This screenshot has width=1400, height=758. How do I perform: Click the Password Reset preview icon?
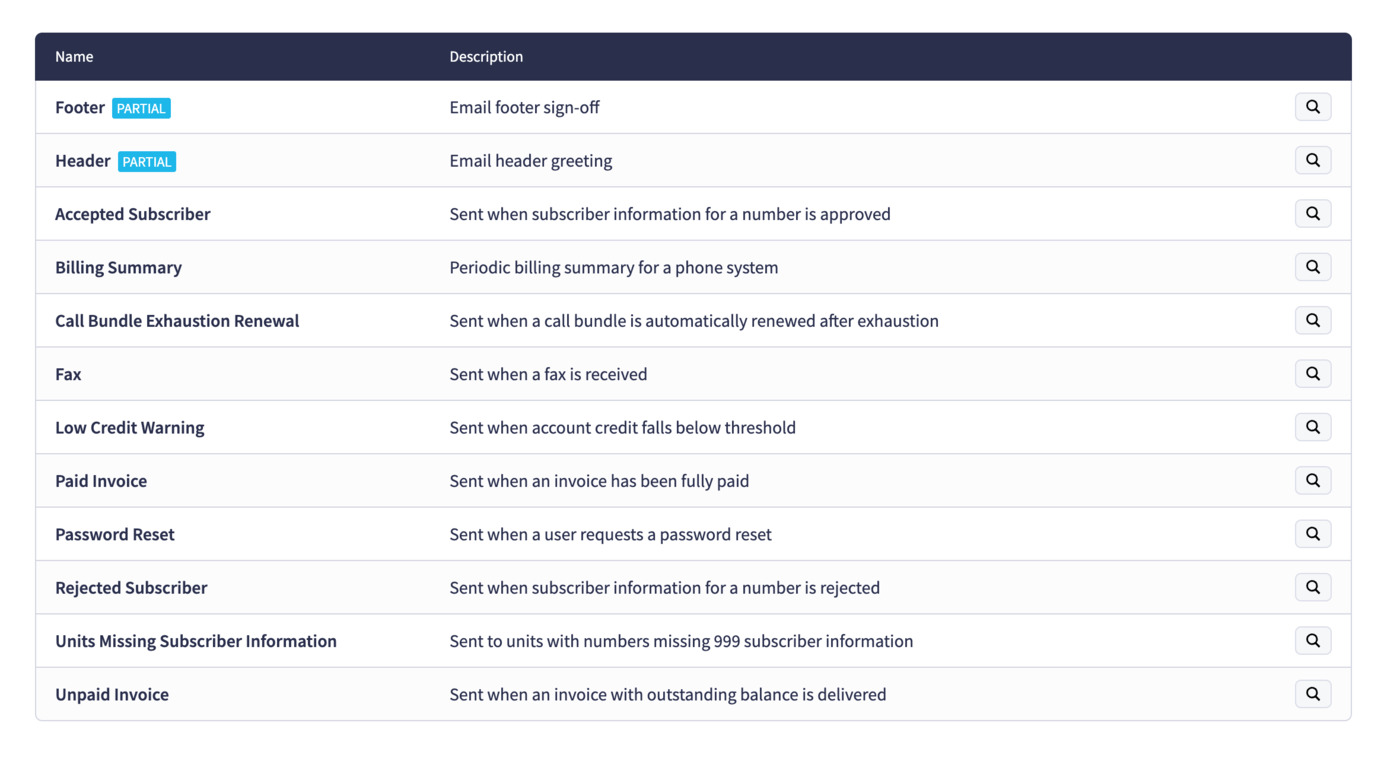coord(1313,534)
